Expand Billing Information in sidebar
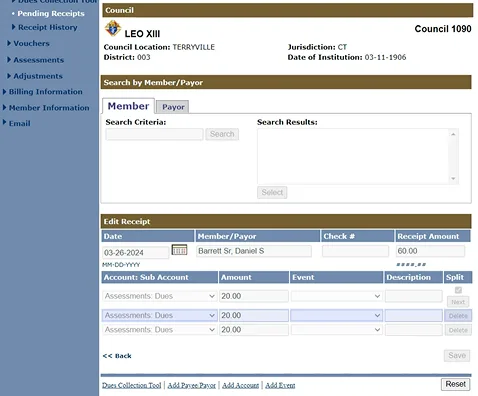The height and width of the screenshot is (396, 478). pos(42,92)
